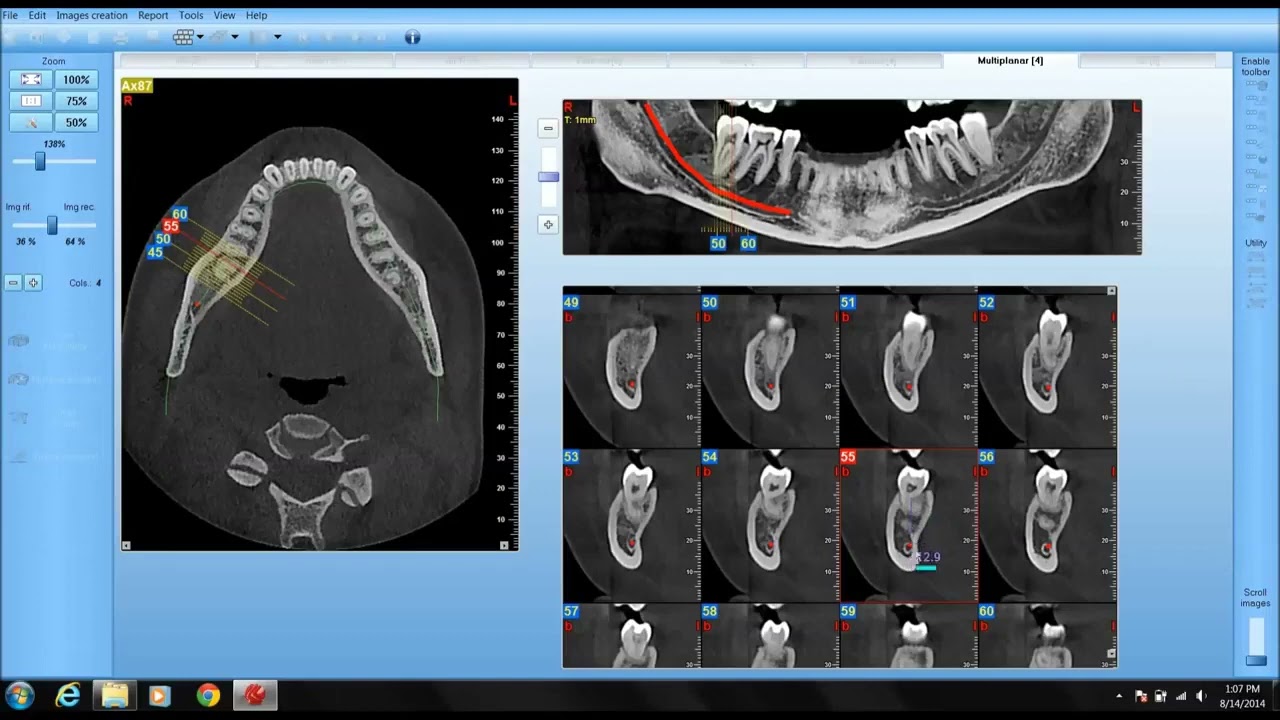Open the Images creation menu
Viewport: 1280px width, 720px height.
(x=92, y=15)
